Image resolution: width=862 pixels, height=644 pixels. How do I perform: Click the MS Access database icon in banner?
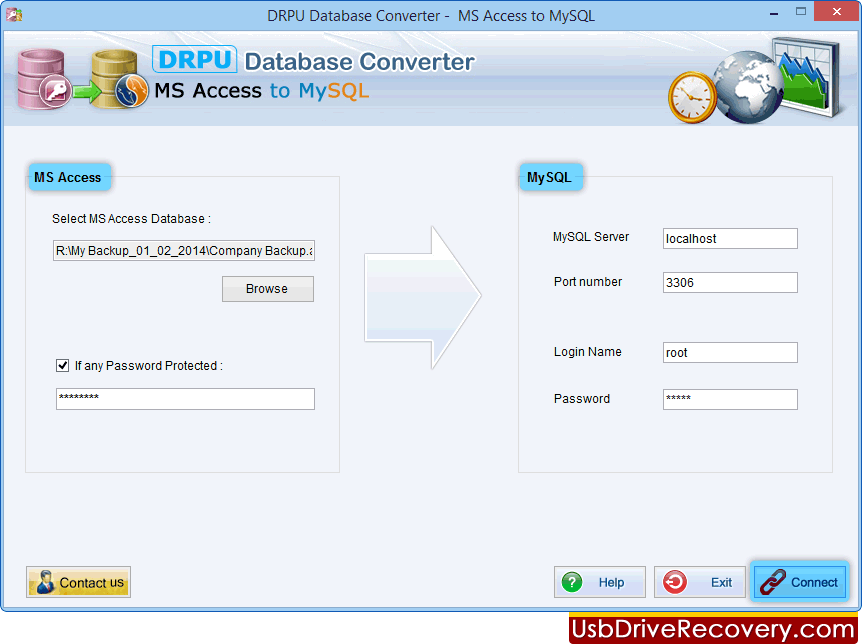click(44, 80)
